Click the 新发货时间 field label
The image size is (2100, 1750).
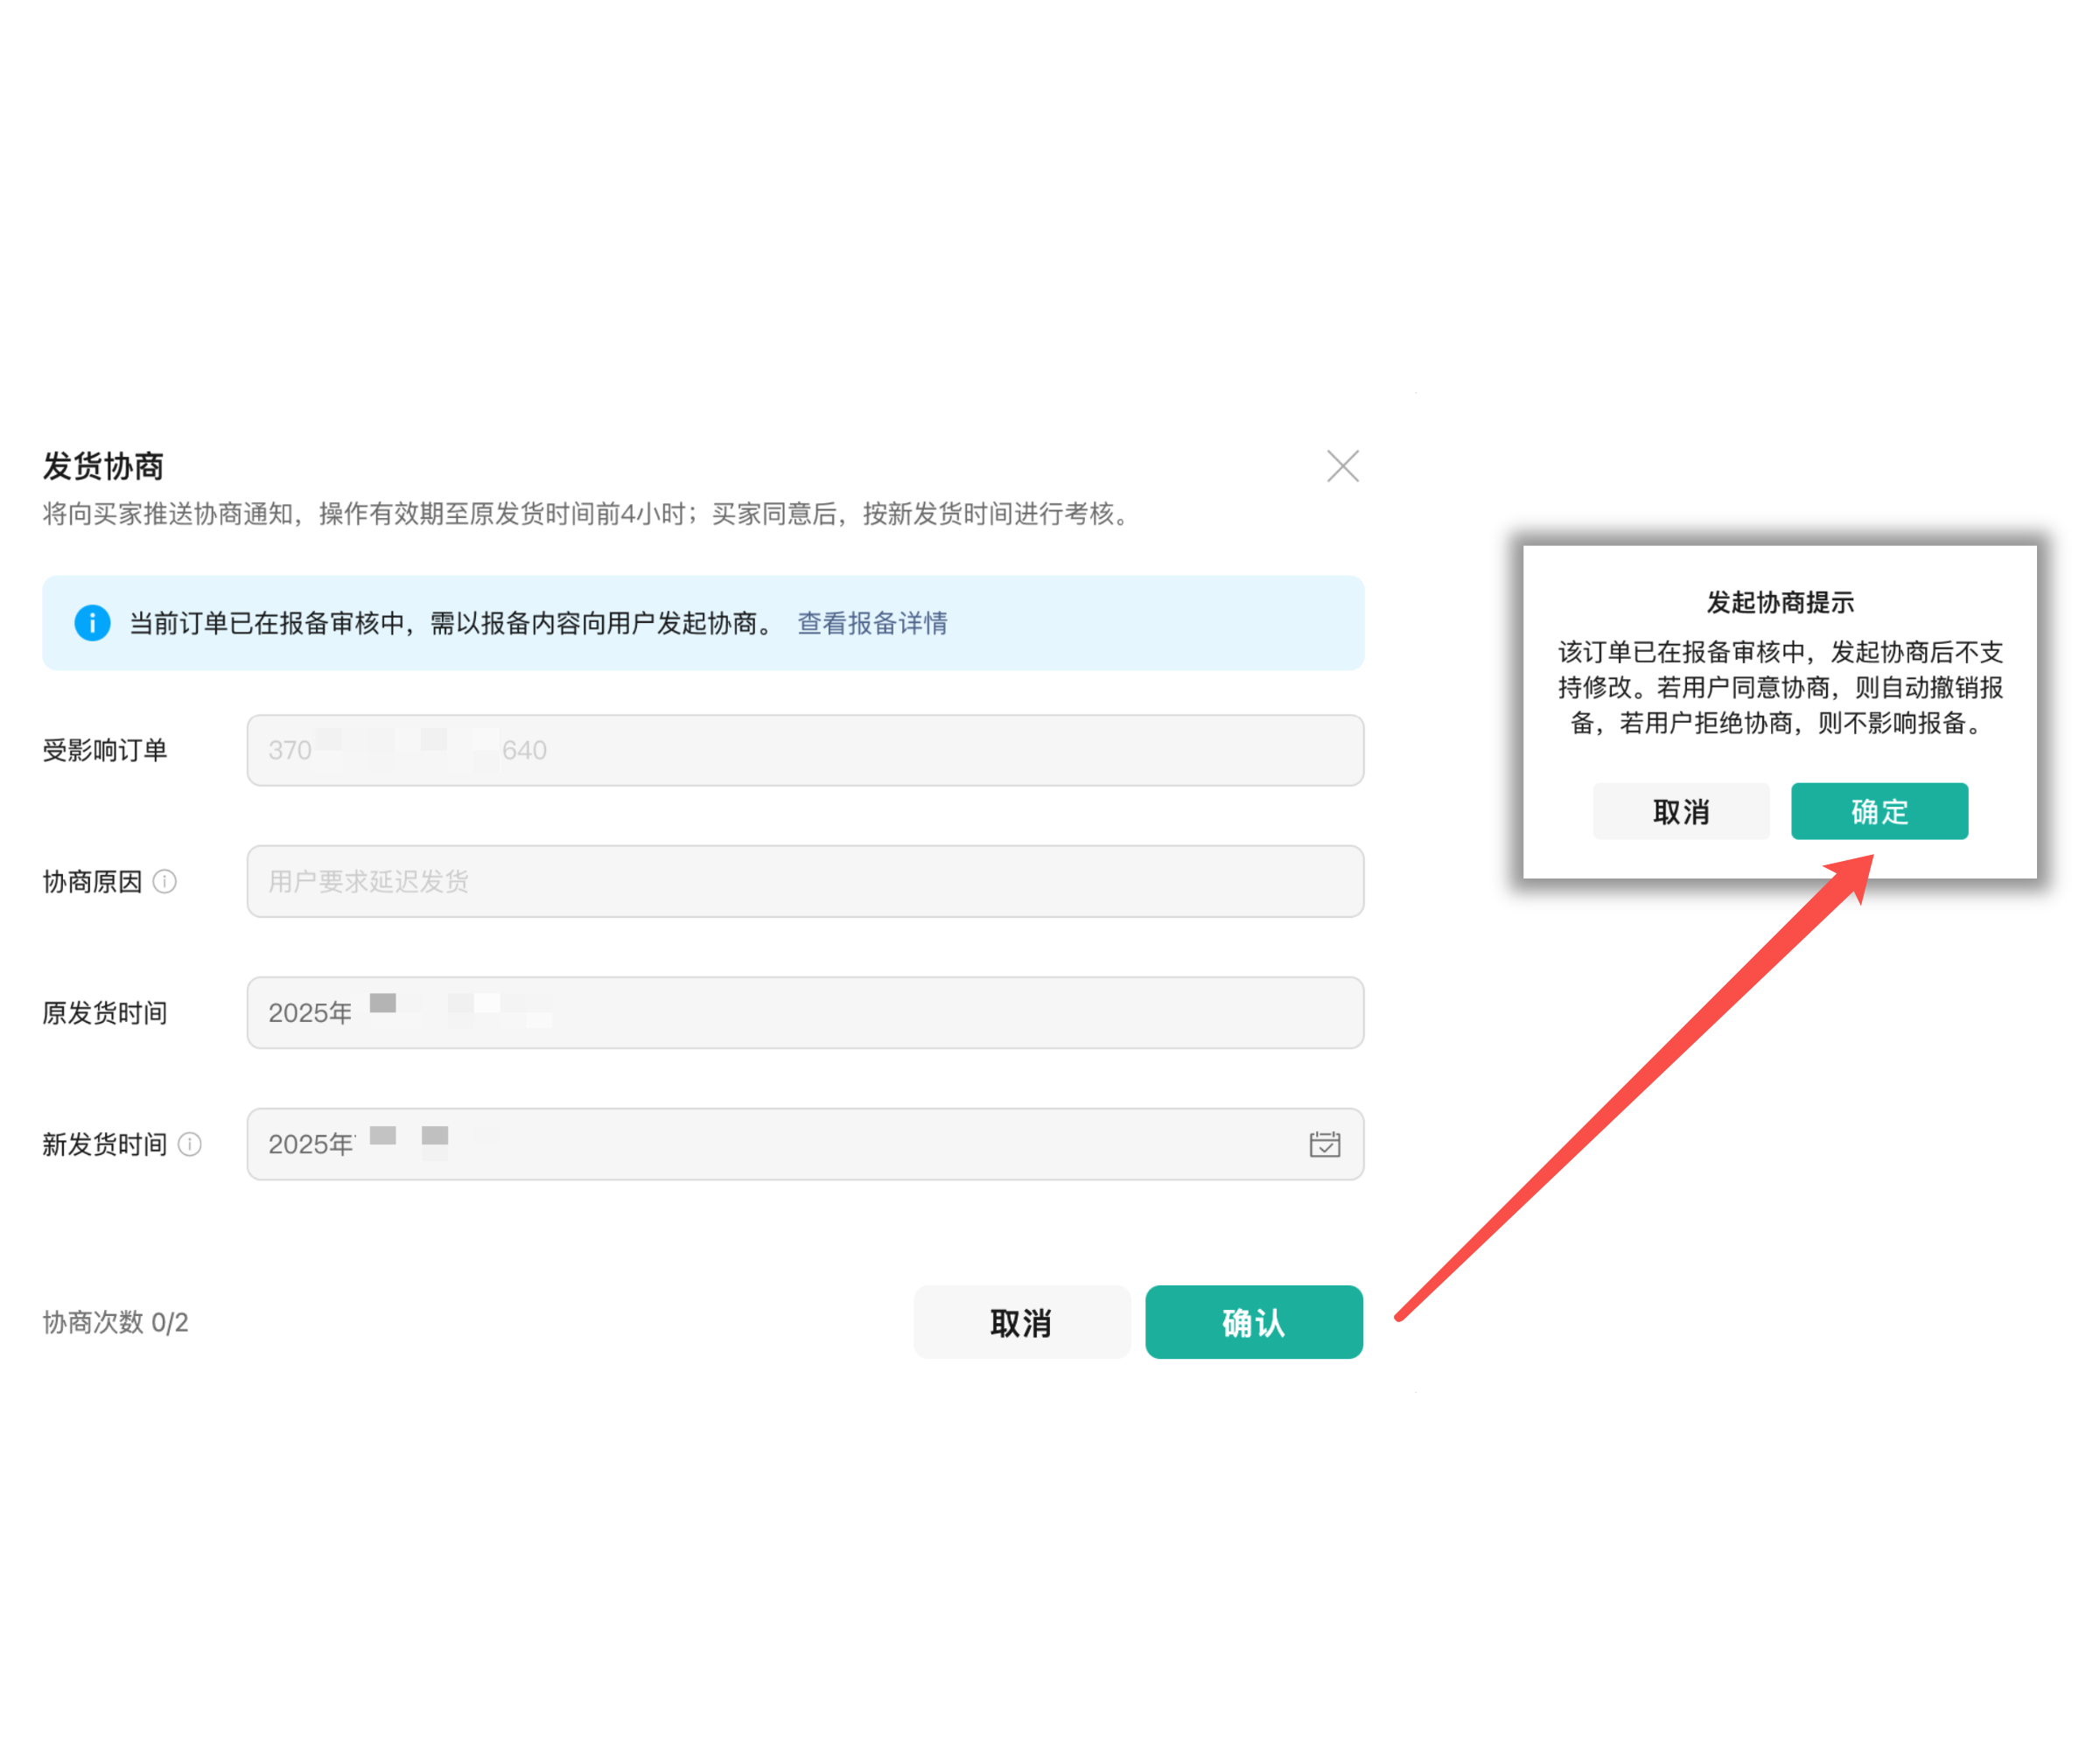pyautogui.click(x=104, y=1144)
